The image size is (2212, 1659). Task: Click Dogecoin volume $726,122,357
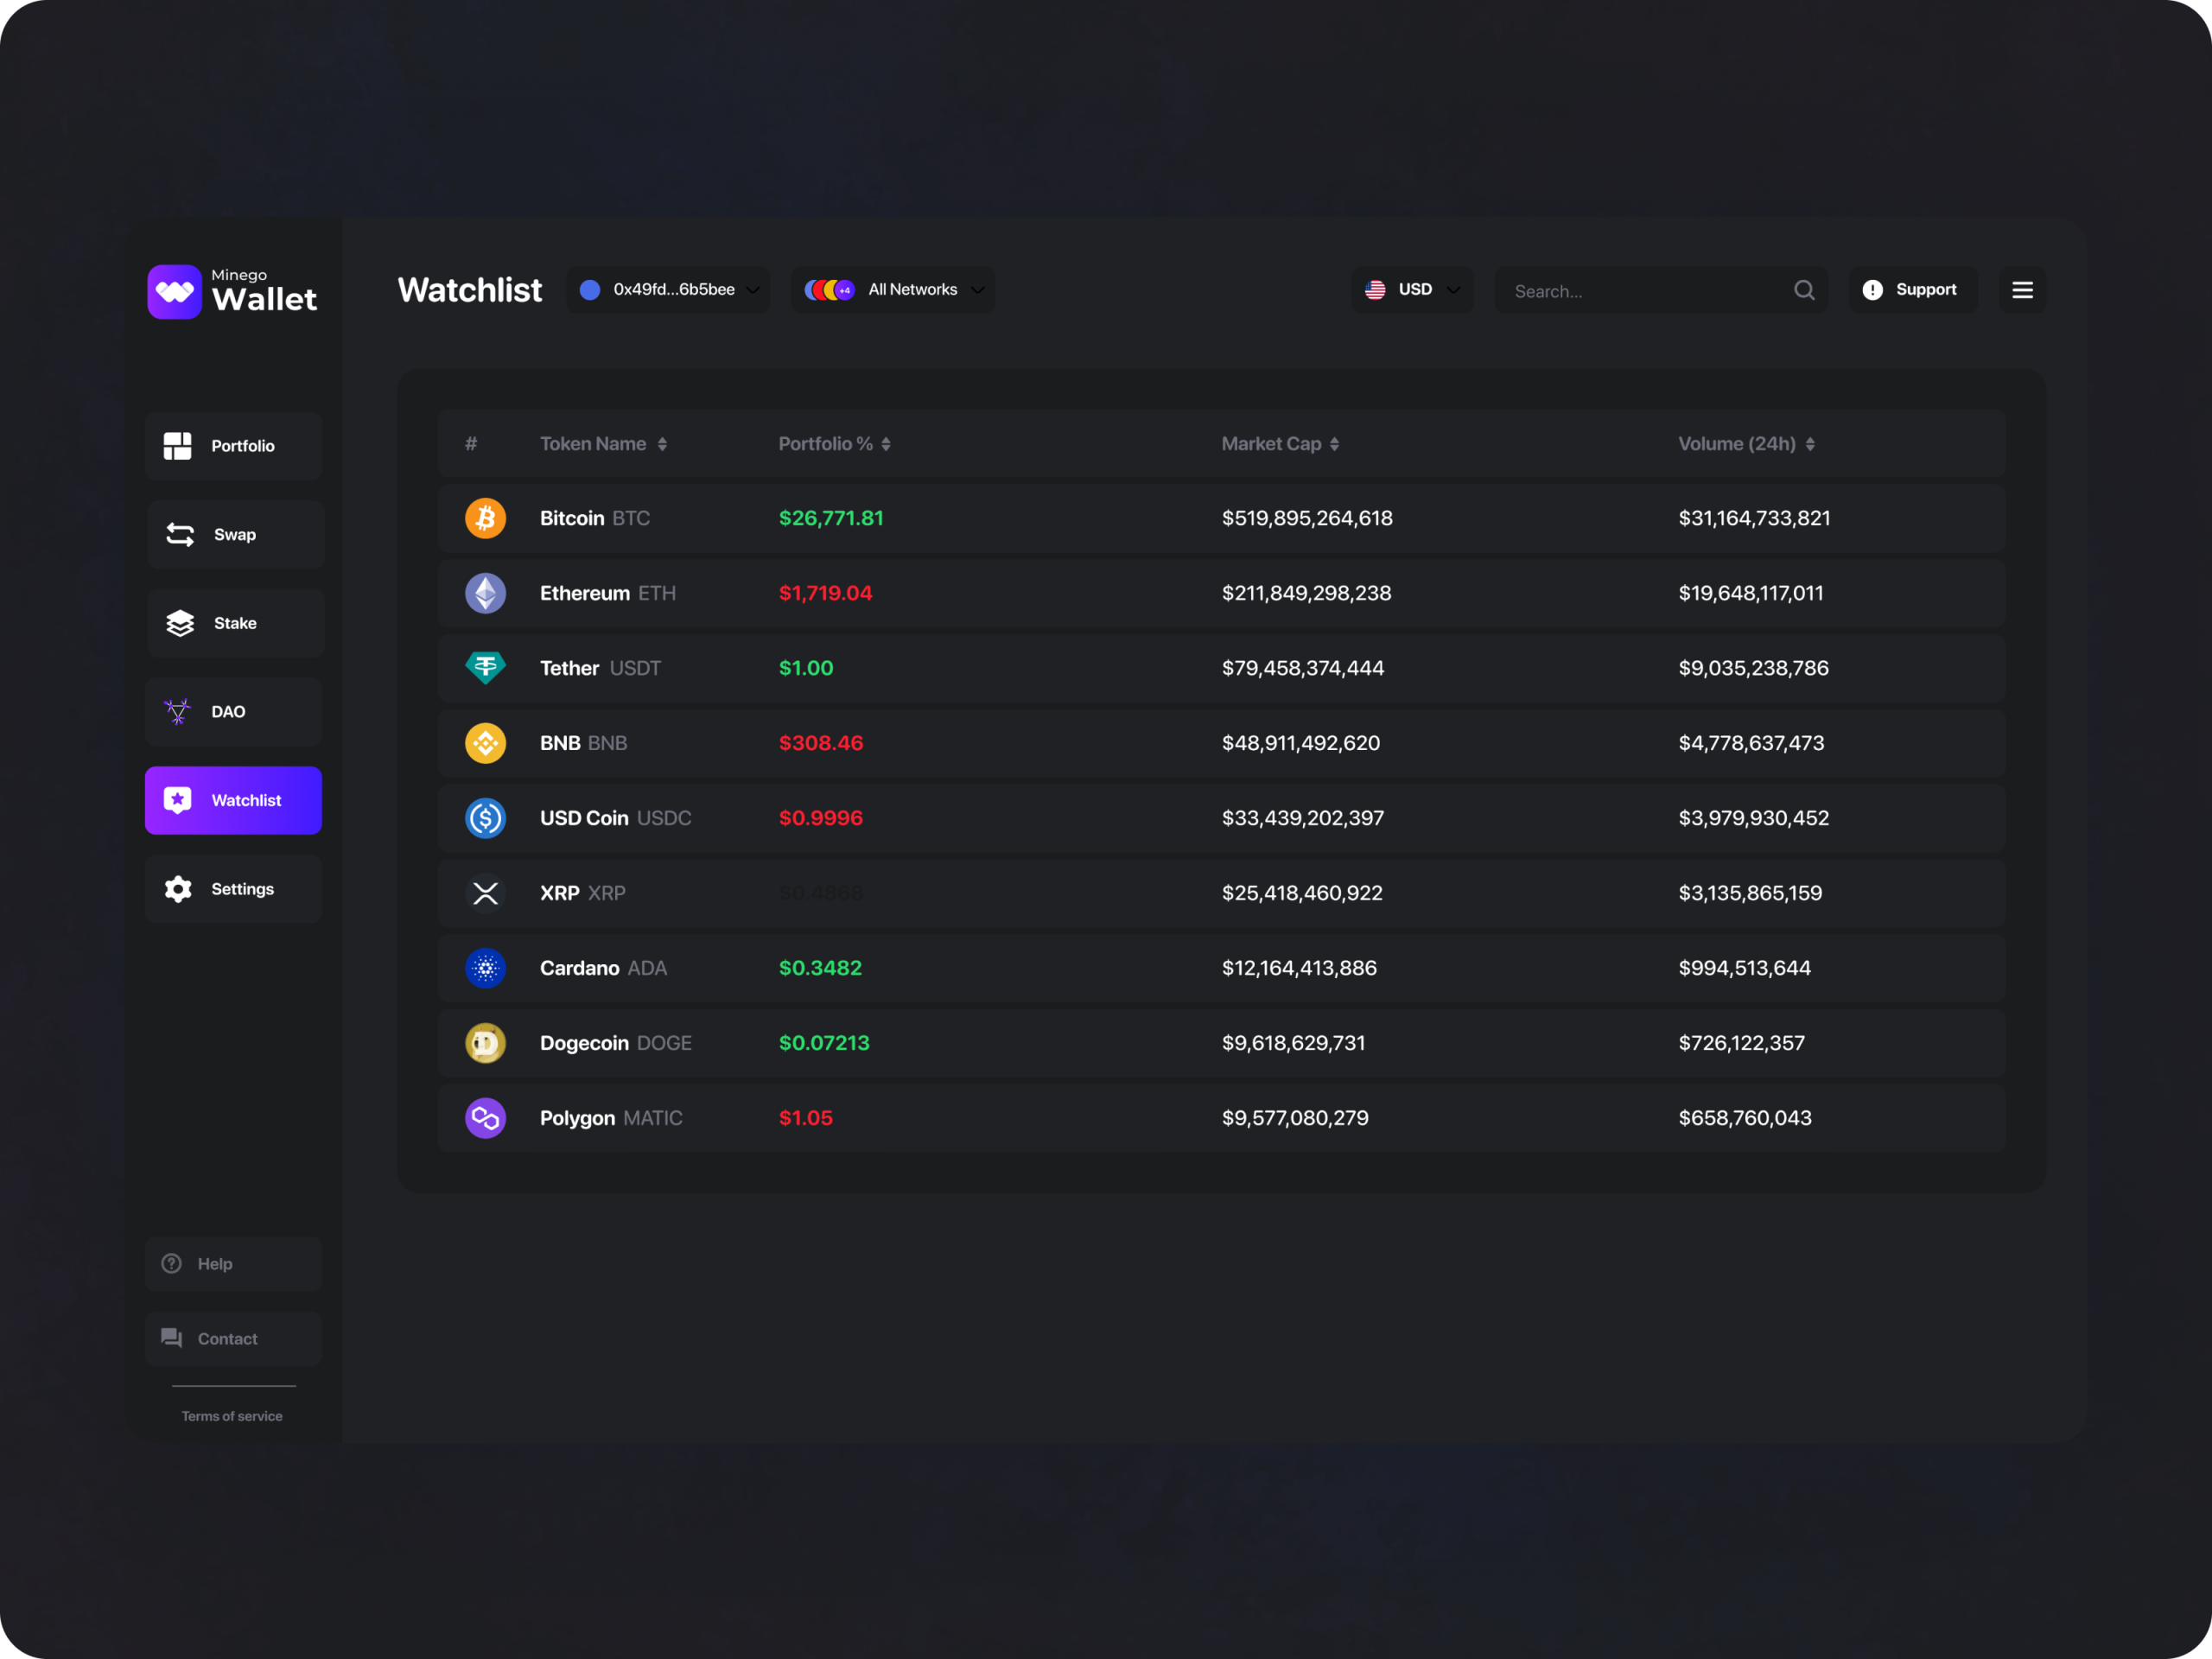click(x=1741, y=1043)
